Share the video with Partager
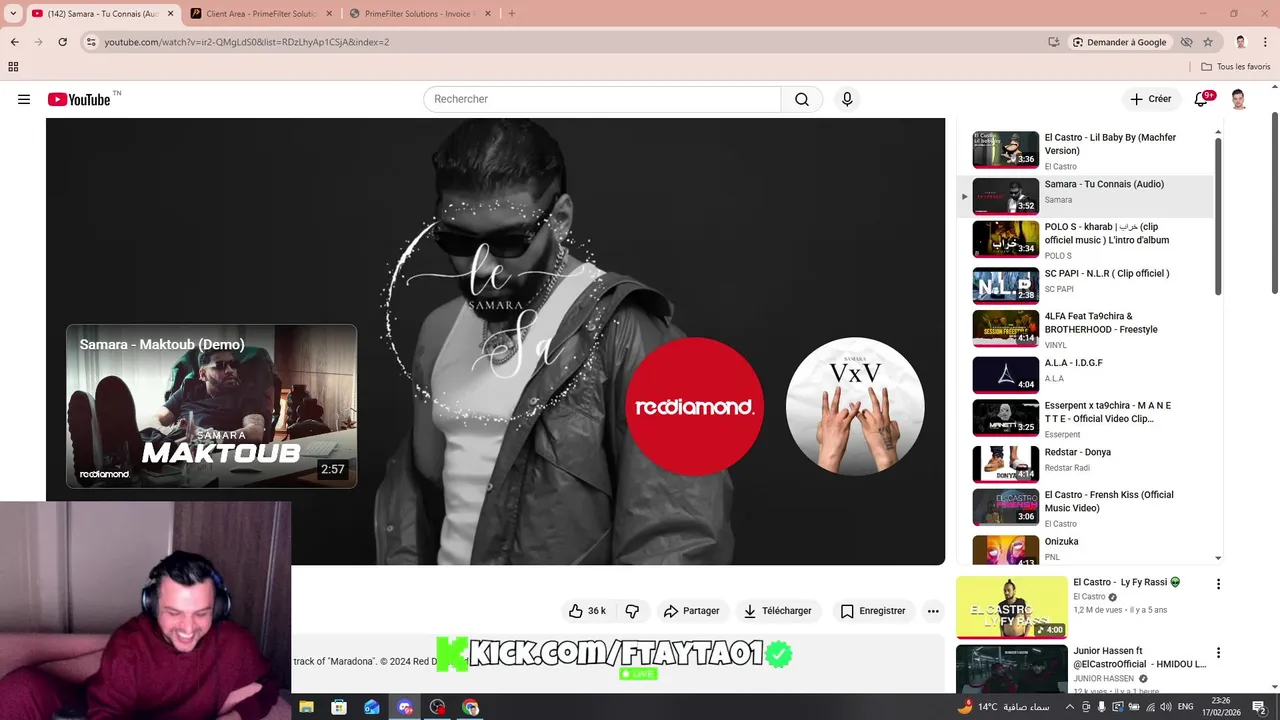1280x720 pixels. click(692, 611)
